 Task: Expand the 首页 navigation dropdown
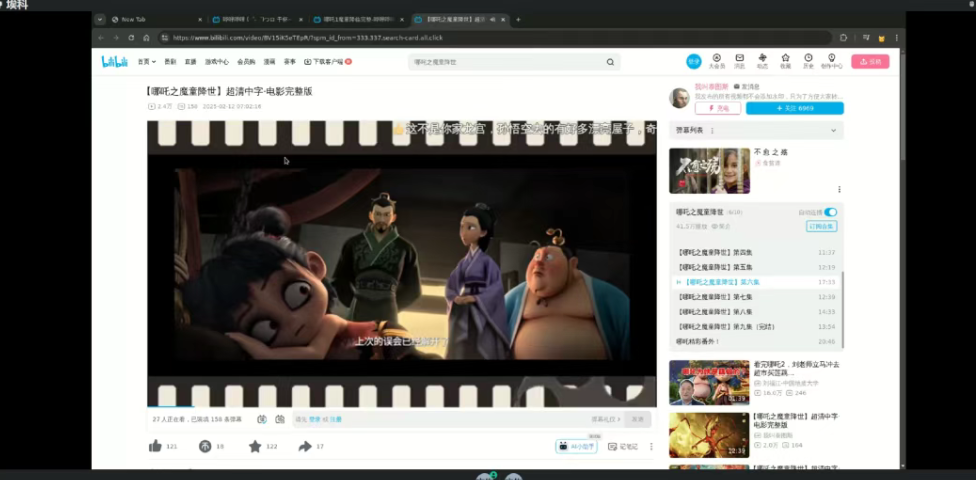pos(146,62)
